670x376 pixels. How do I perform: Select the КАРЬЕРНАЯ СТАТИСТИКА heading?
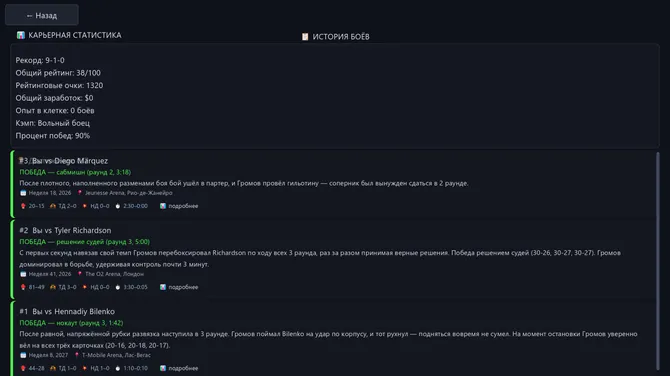(x=75, y=35)
